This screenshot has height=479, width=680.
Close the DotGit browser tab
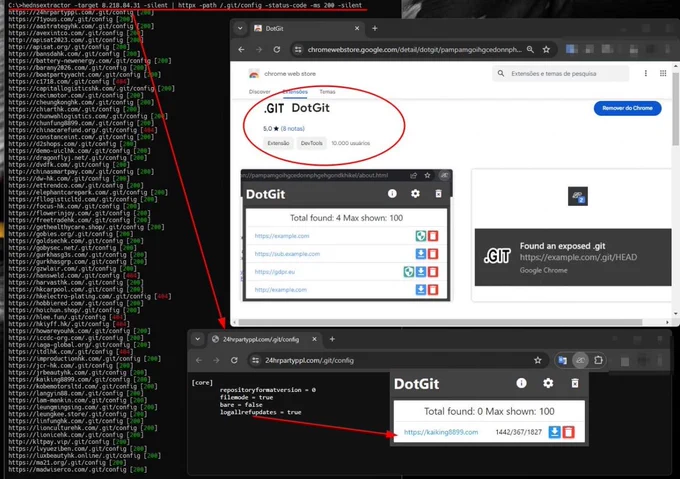point(357,29)
